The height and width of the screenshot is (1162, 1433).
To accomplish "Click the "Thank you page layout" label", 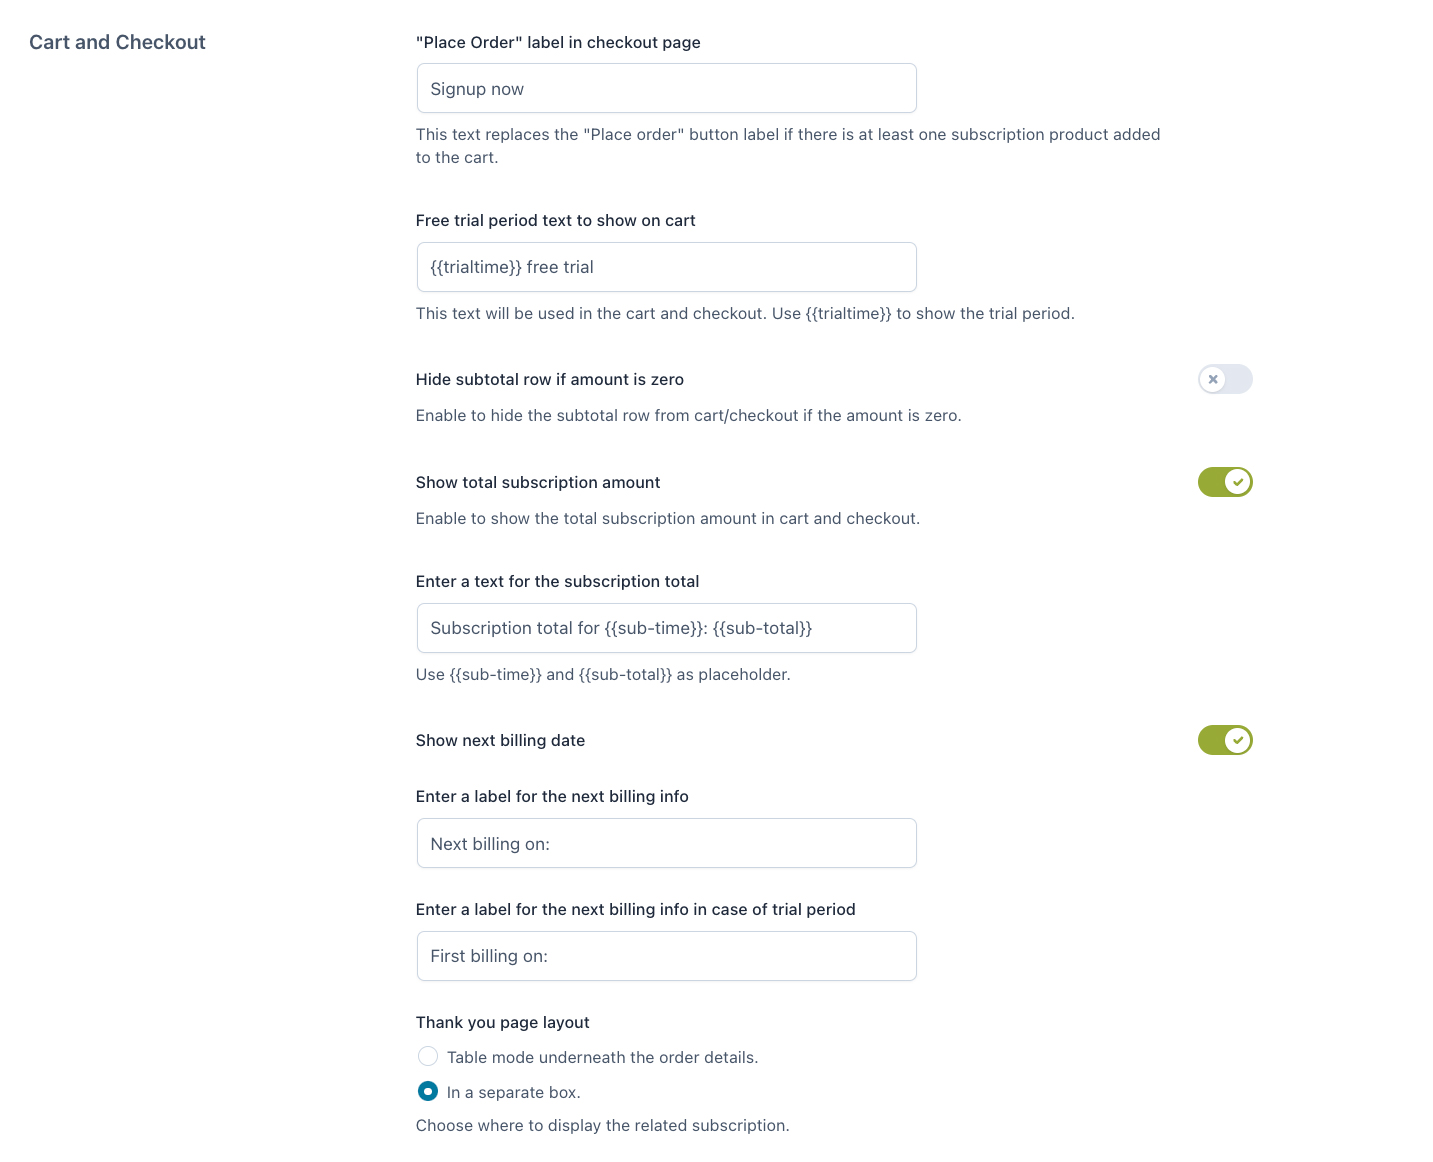I will (502, 1022).
